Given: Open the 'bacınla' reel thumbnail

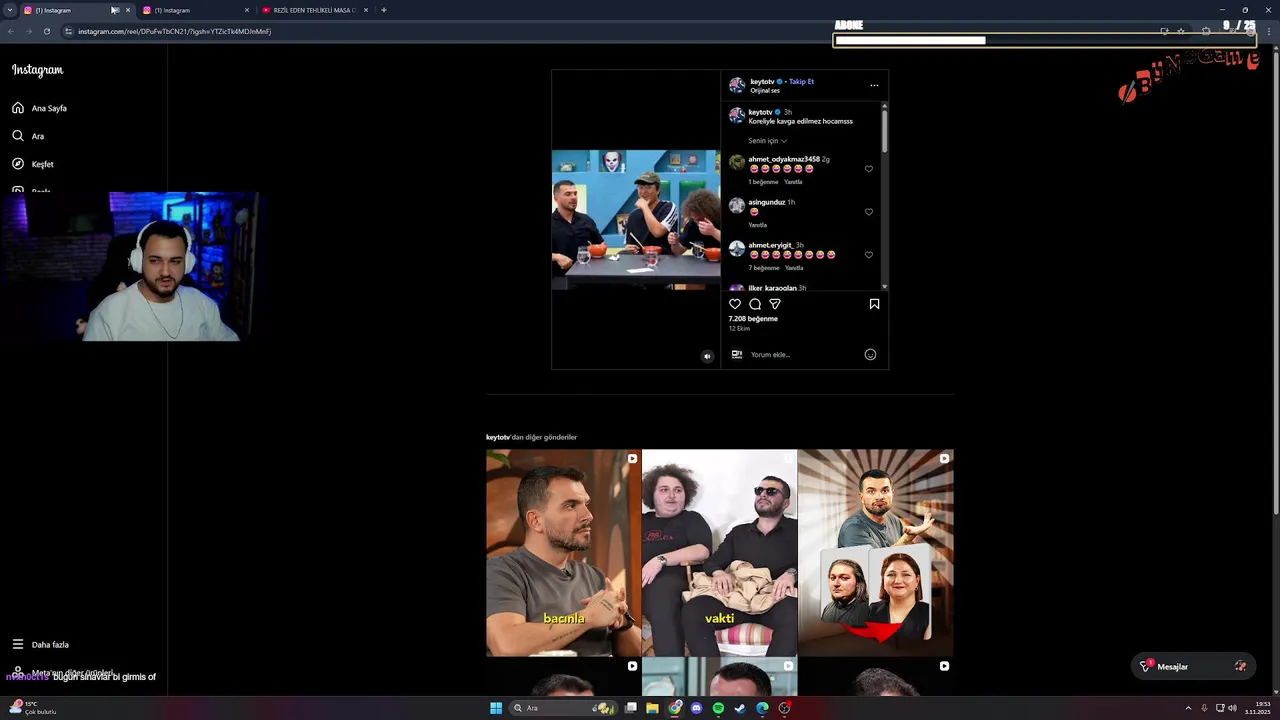Looking at the screenshot, I should pos(563,553).
